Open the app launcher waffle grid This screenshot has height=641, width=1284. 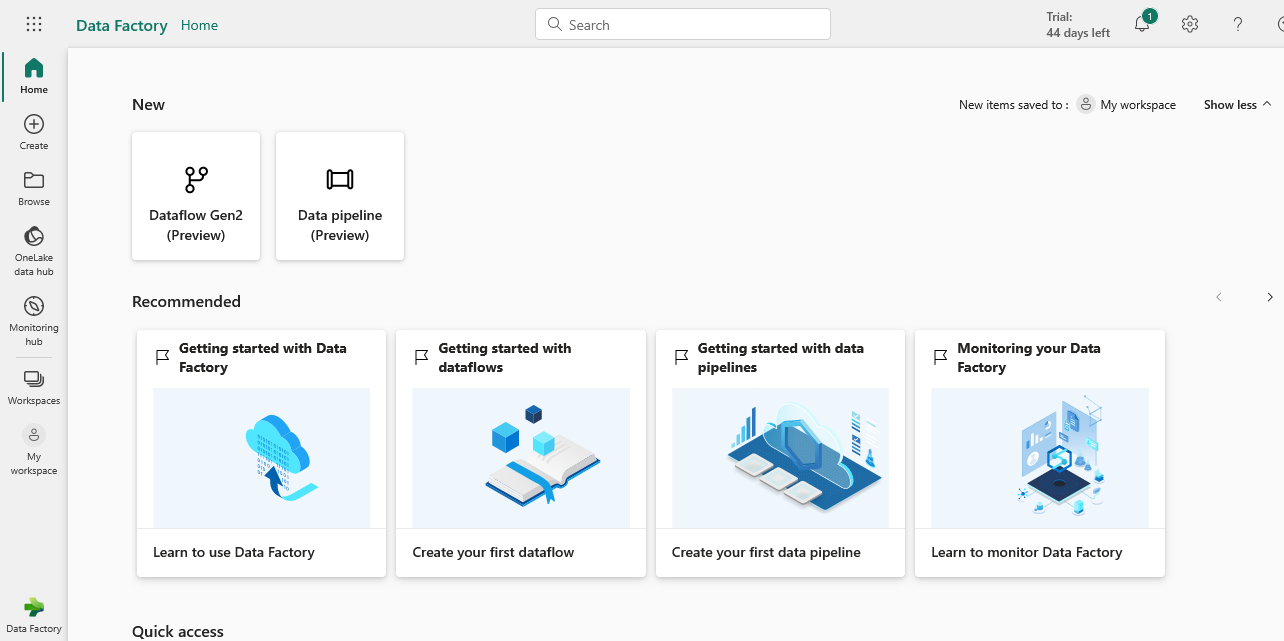click(x=34, y=24)
